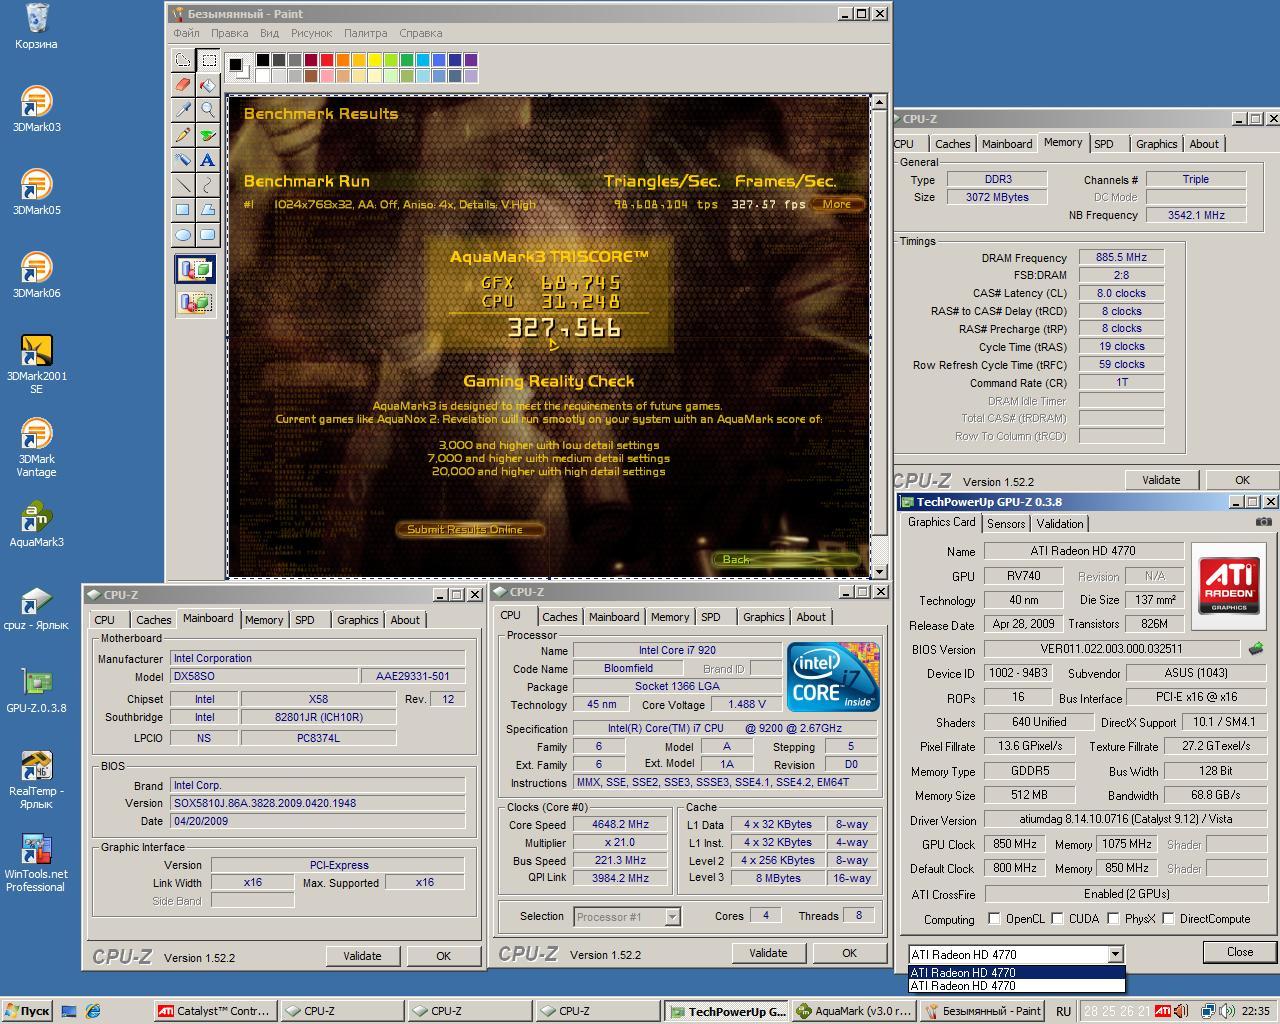Click the ATI Radeon logo in GPU-Z
Image resolution: width=1280 pixels, height=1024 pixels.
point(1229,586)
